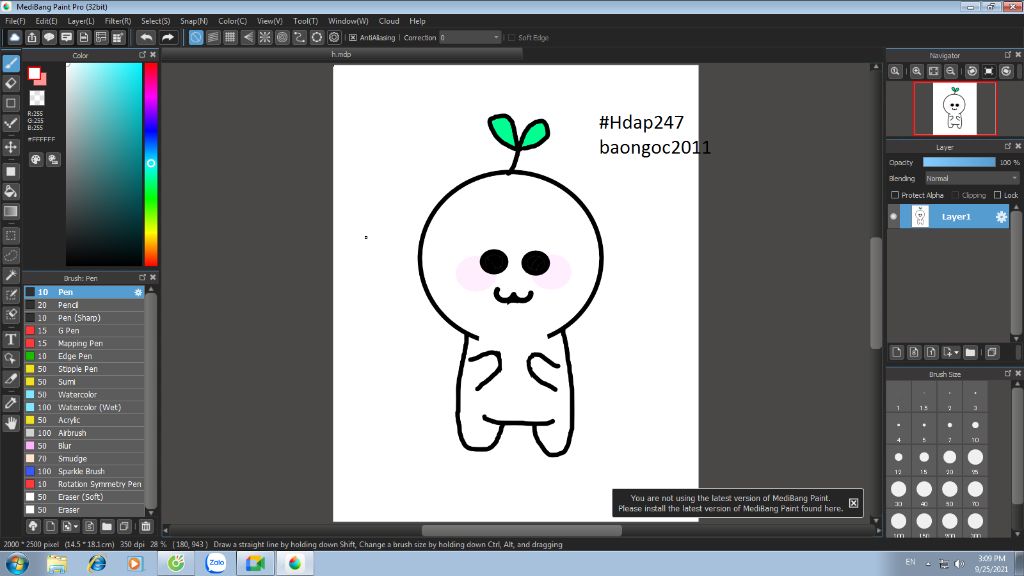
Task: Select the Hand tool
Action: (x=11, y=423)
